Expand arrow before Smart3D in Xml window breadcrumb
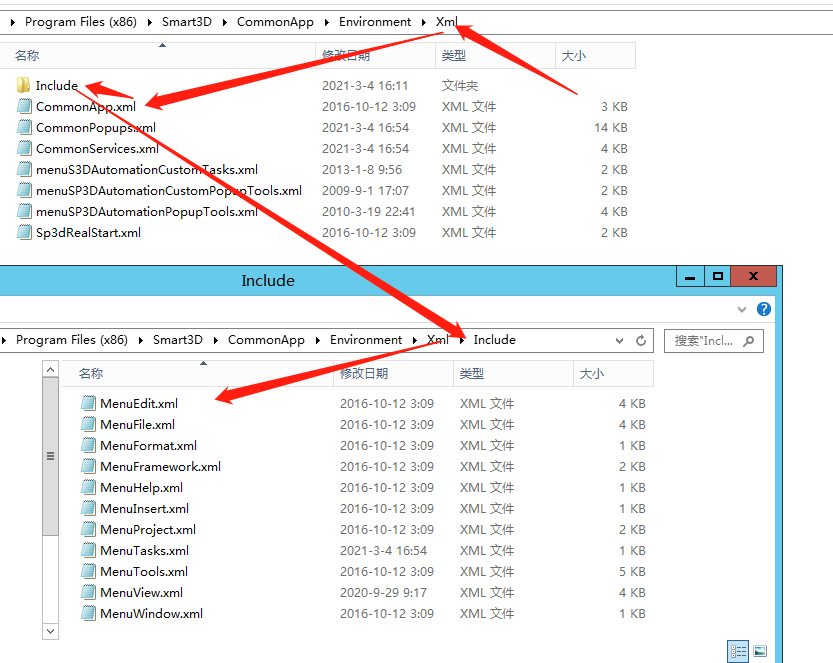Image resolution: width=833 pixels, height=663 pixels. pos(150,22)
